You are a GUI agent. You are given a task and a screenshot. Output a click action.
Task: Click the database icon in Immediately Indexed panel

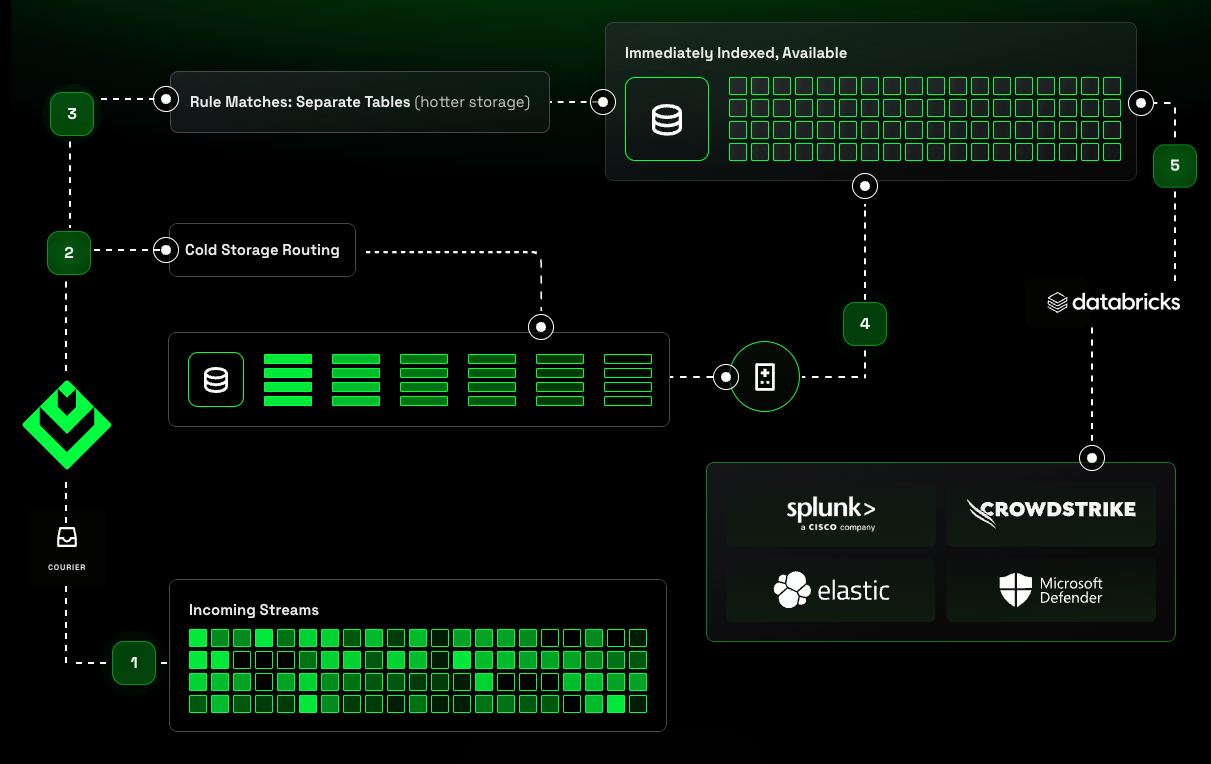tap(666, 119)
